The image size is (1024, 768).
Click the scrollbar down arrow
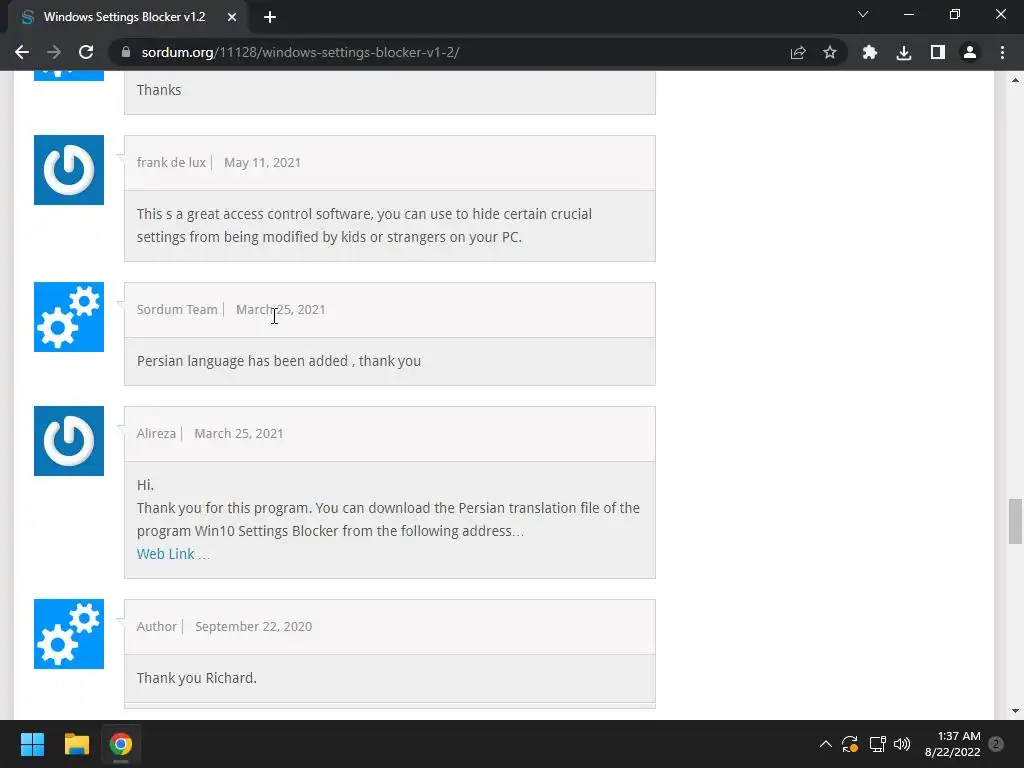click(1015, 711)
